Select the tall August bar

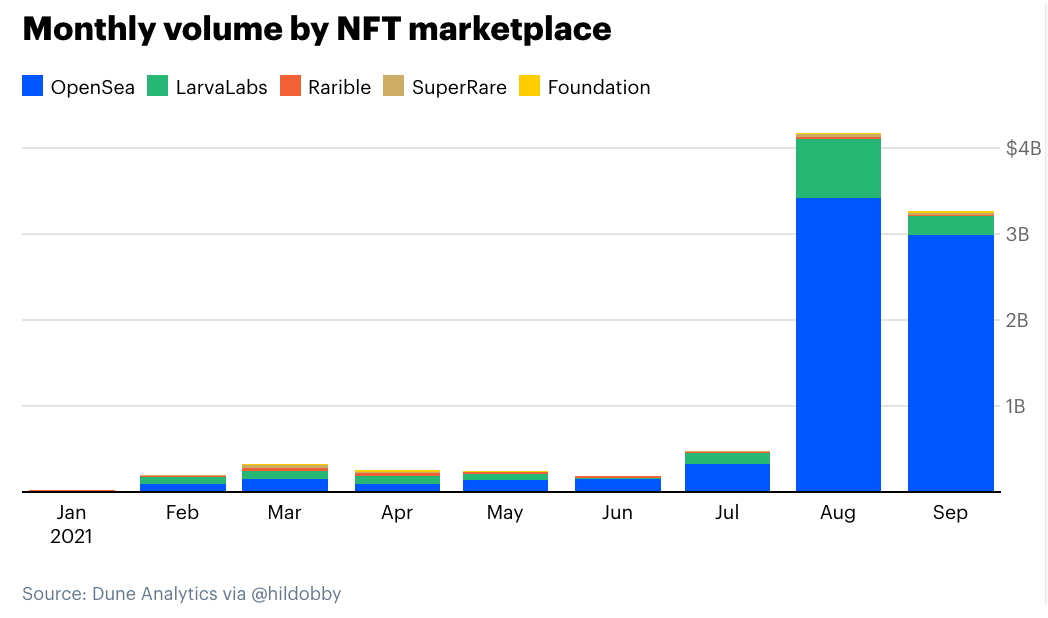pos(838,320)
